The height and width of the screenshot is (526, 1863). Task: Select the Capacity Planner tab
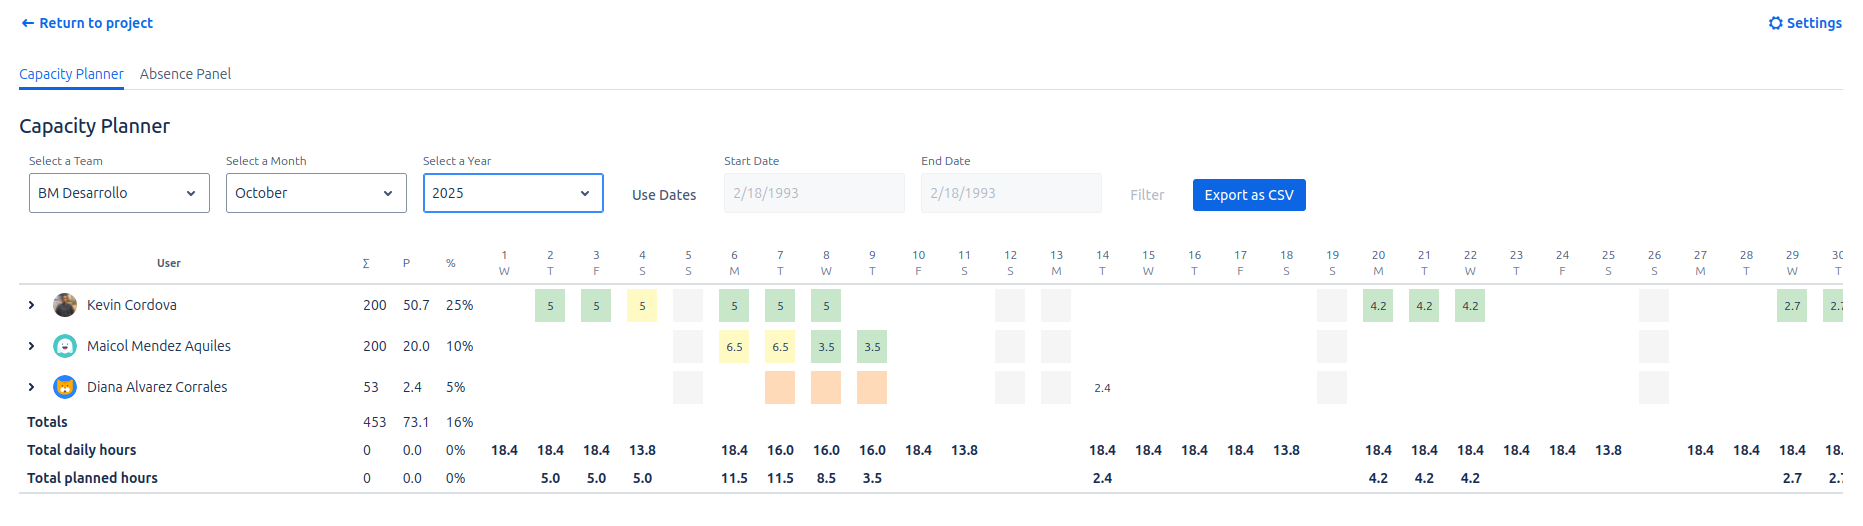(71, 74)
